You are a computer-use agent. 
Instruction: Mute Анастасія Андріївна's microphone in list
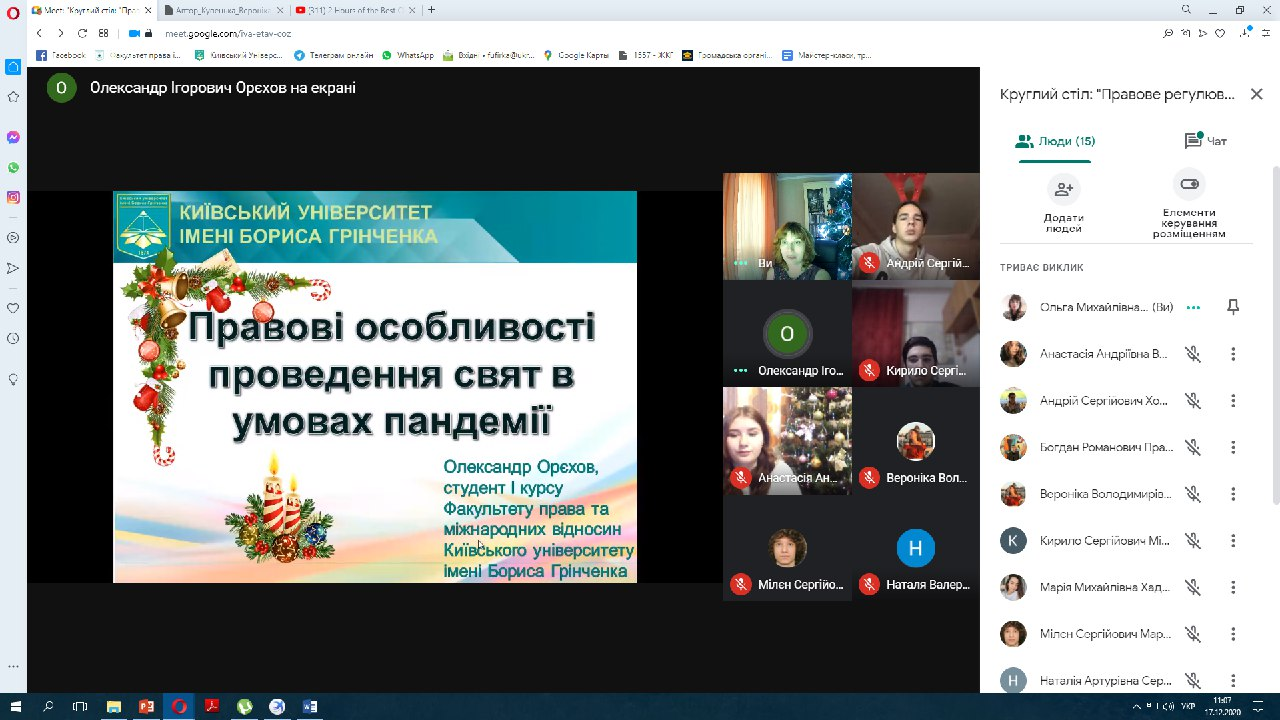pyautogui.click(x=1192, y=354)
